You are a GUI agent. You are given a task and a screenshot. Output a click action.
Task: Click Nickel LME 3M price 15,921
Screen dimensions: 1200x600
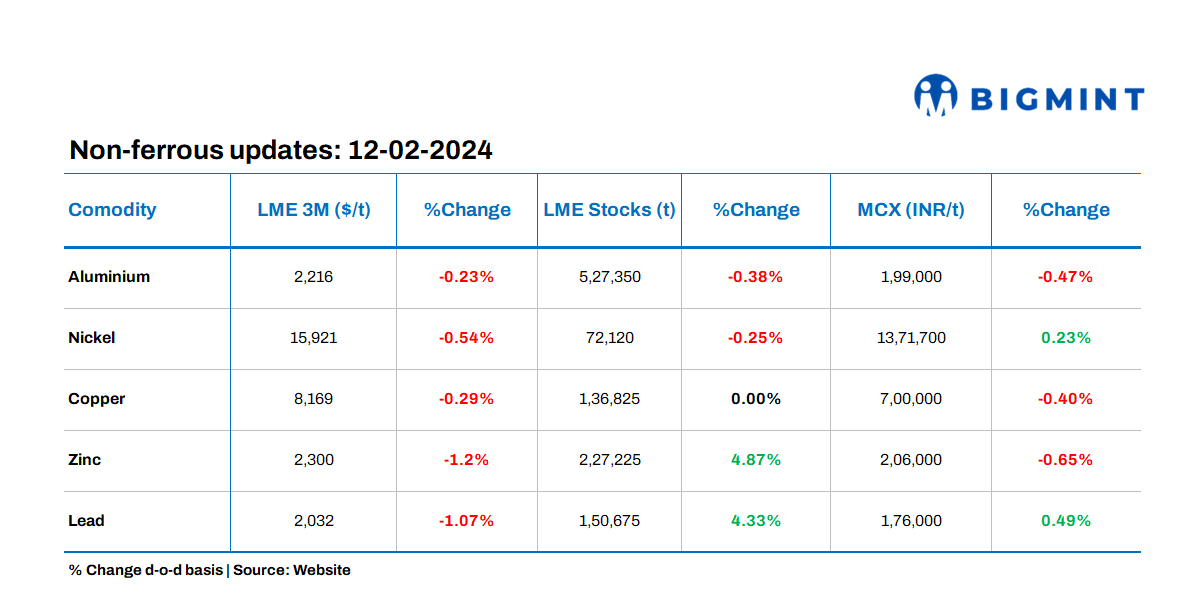313,338
